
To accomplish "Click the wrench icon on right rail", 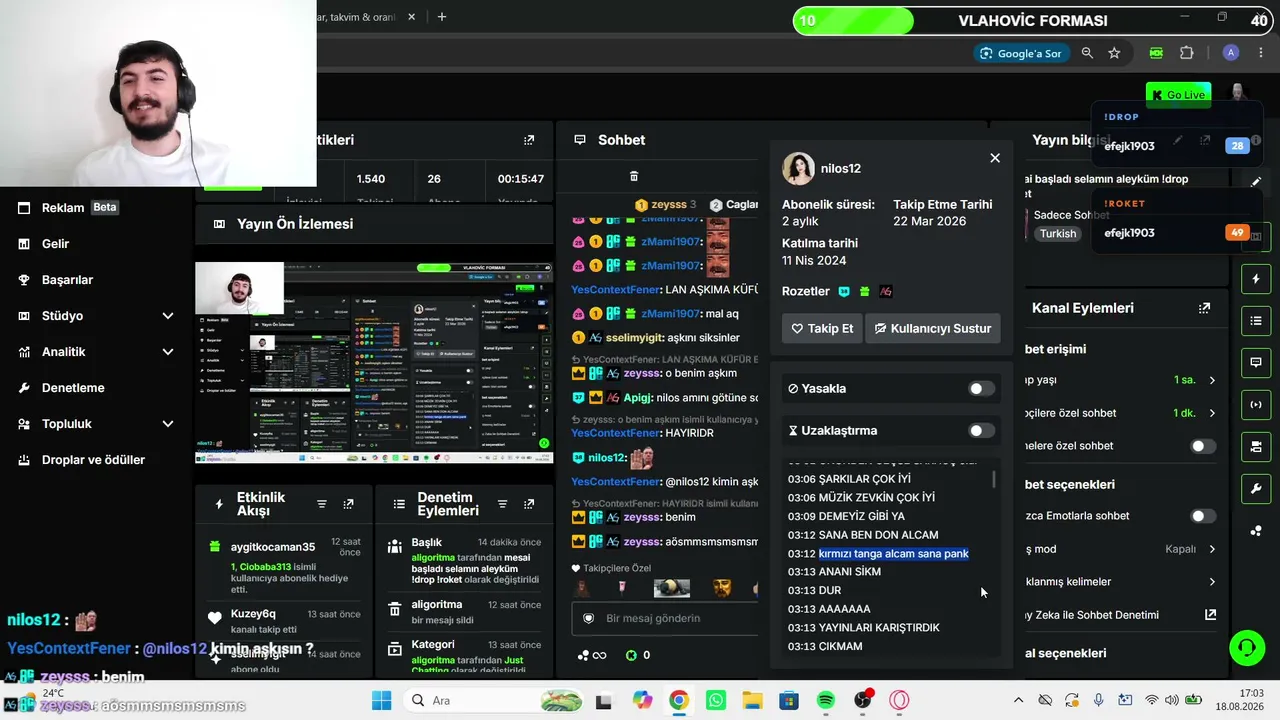I will 1256,488.
